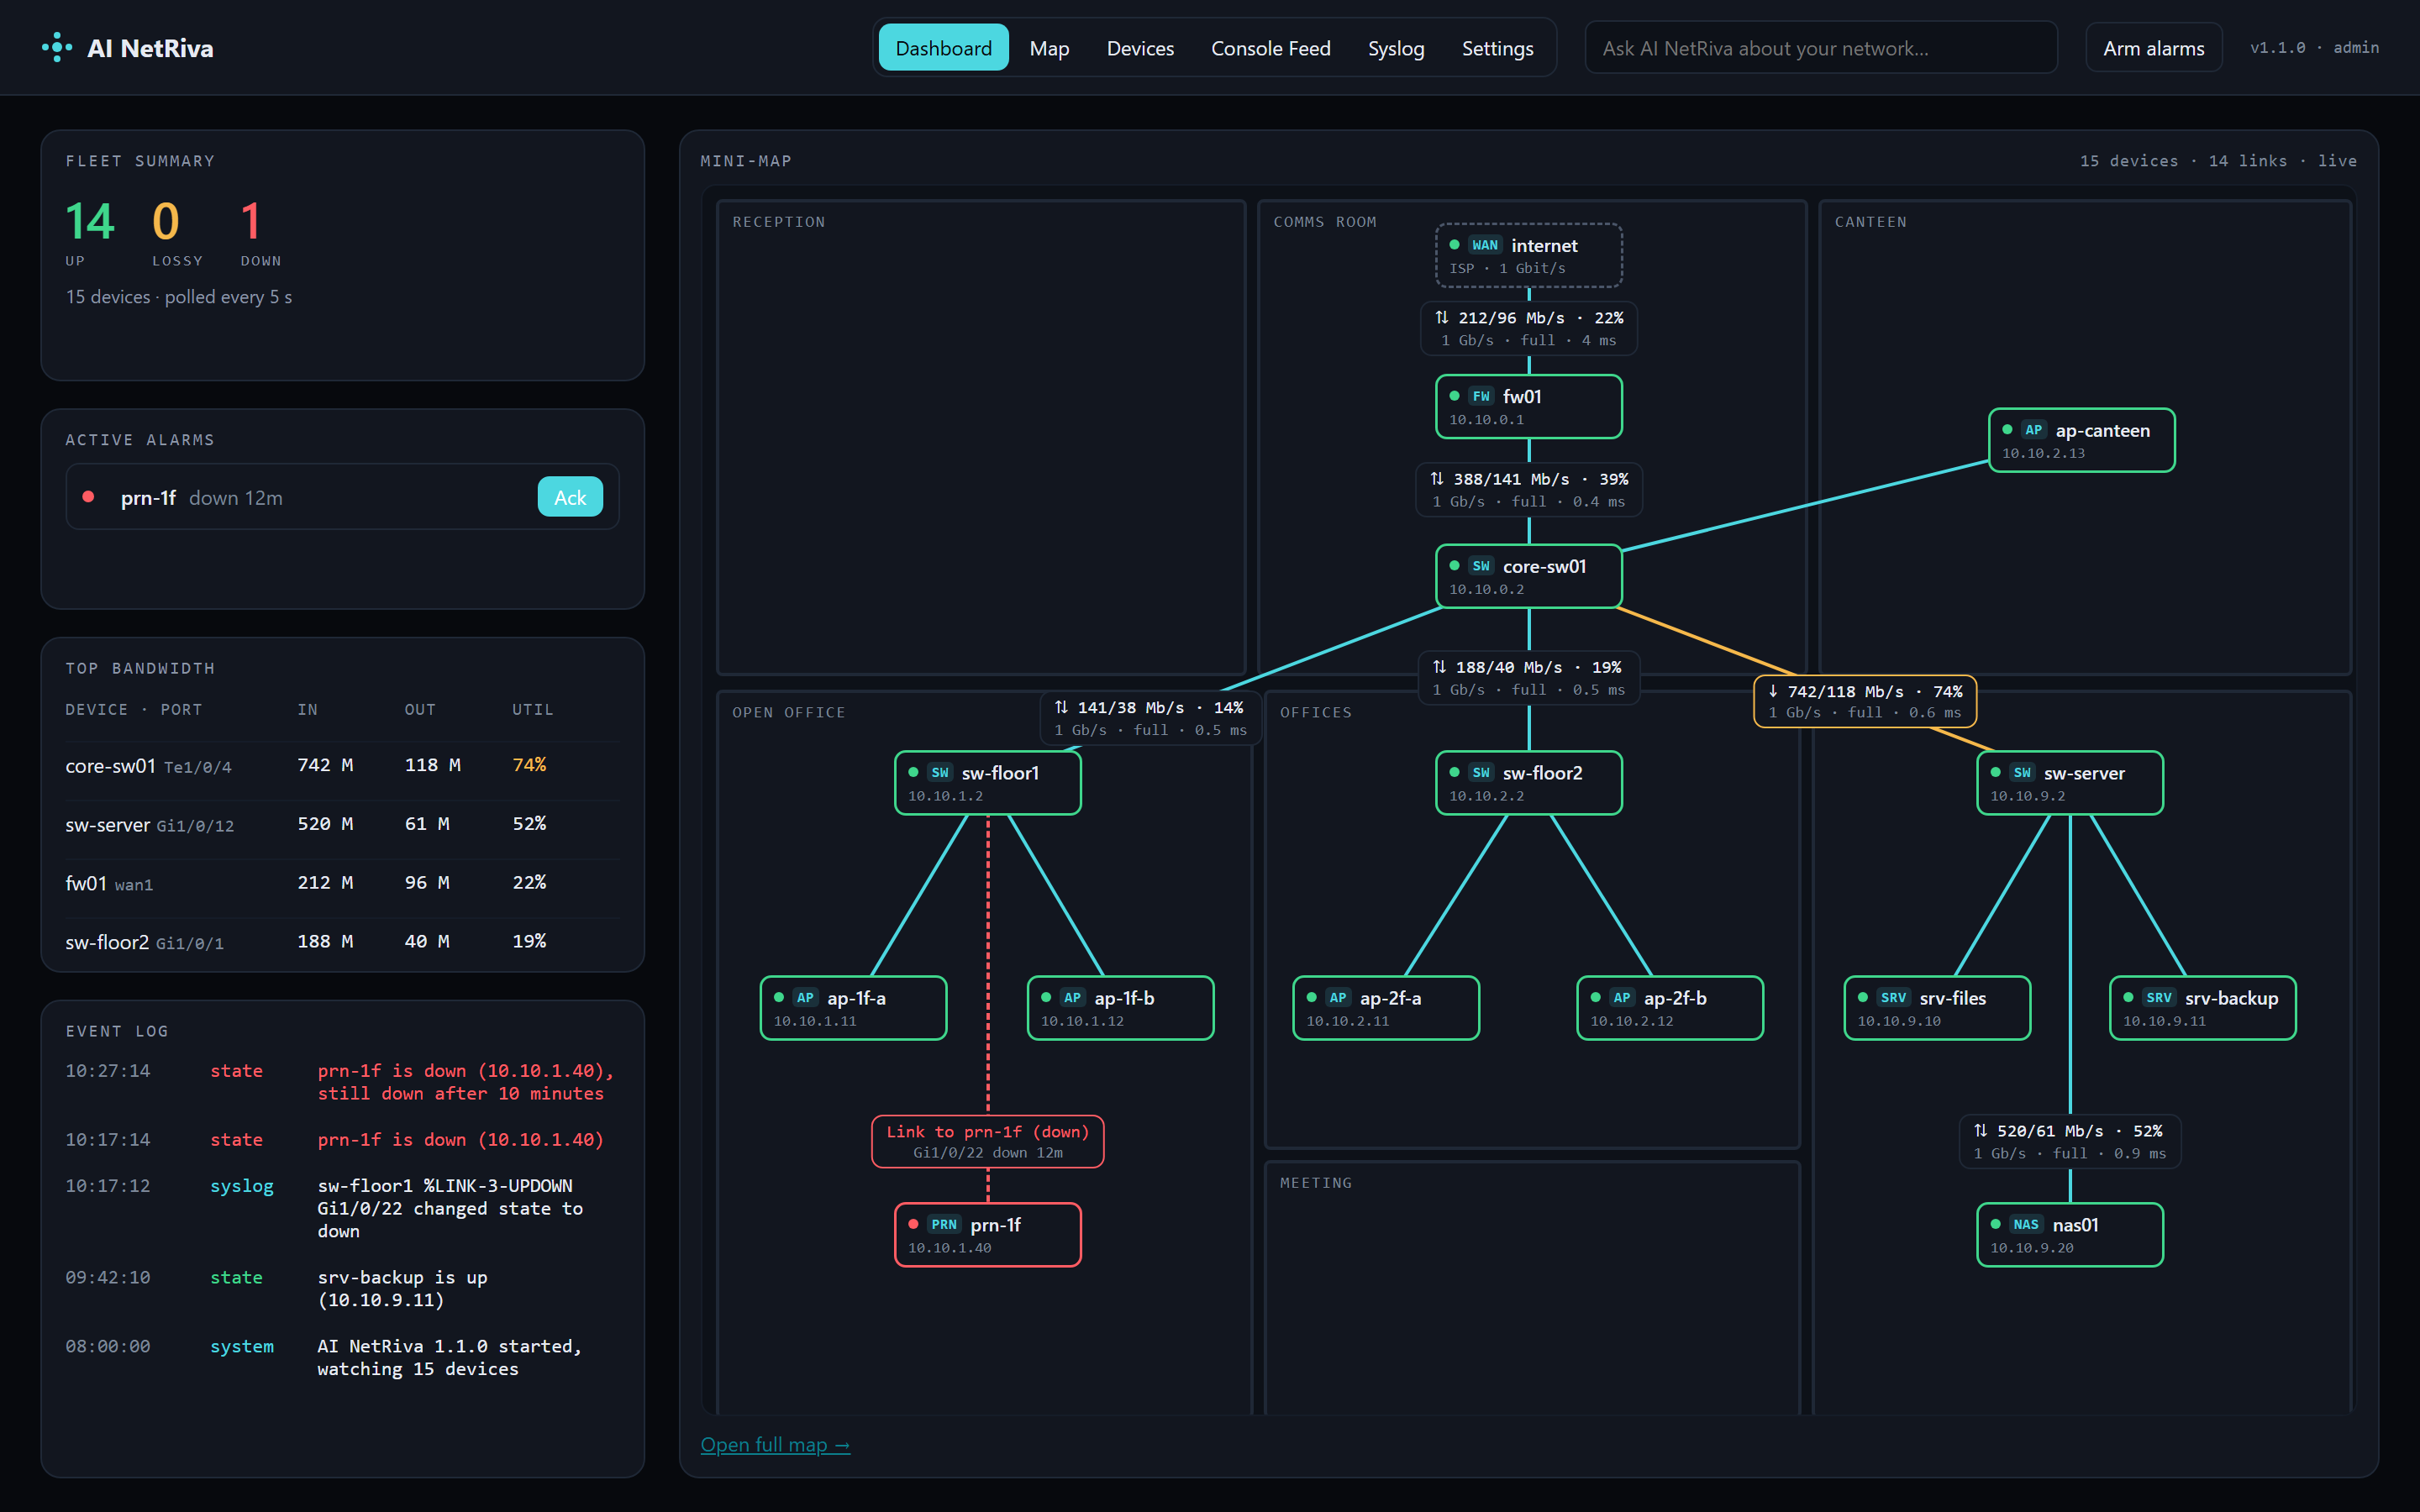Go to the Console Feed tab

coord(1270,48)
